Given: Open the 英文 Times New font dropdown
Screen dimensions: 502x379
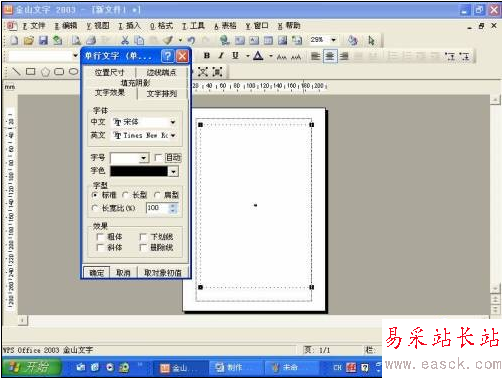Looking at the screenshot, I should (x=173, y=135).
